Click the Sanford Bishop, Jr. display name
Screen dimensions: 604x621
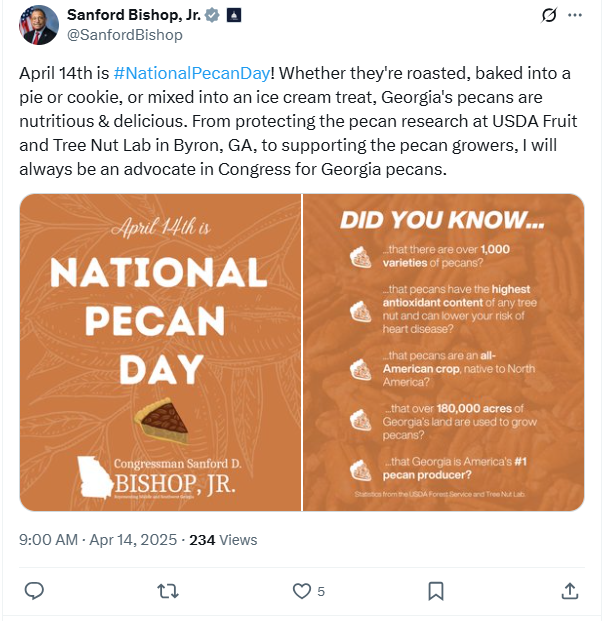click(133, 15)
